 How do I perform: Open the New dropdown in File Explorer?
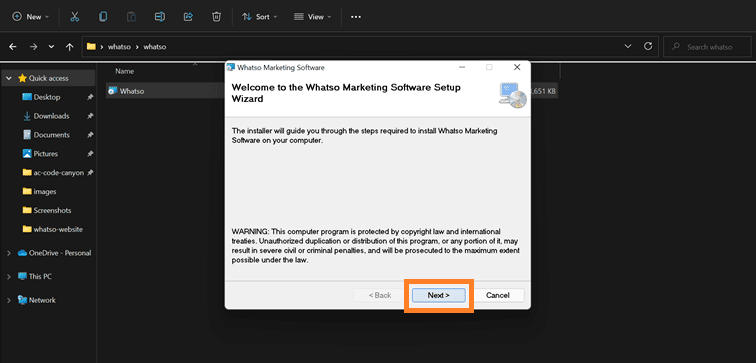30,16
